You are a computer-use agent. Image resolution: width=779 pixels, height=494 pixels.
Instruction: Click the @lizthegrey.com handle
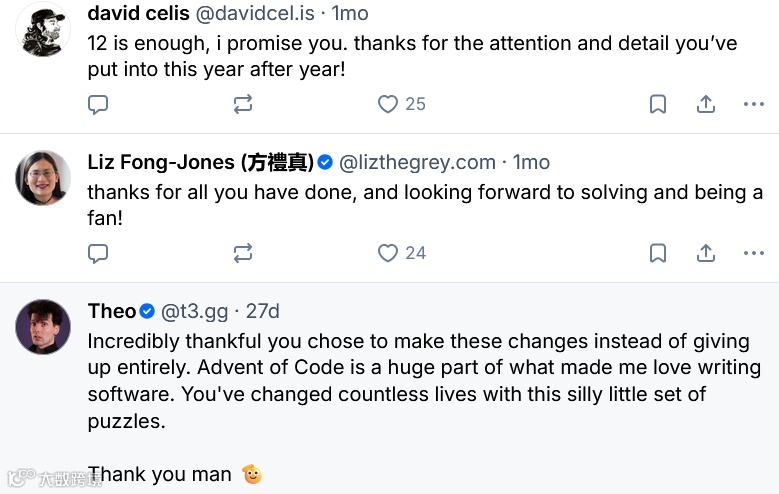click(418, 162)
